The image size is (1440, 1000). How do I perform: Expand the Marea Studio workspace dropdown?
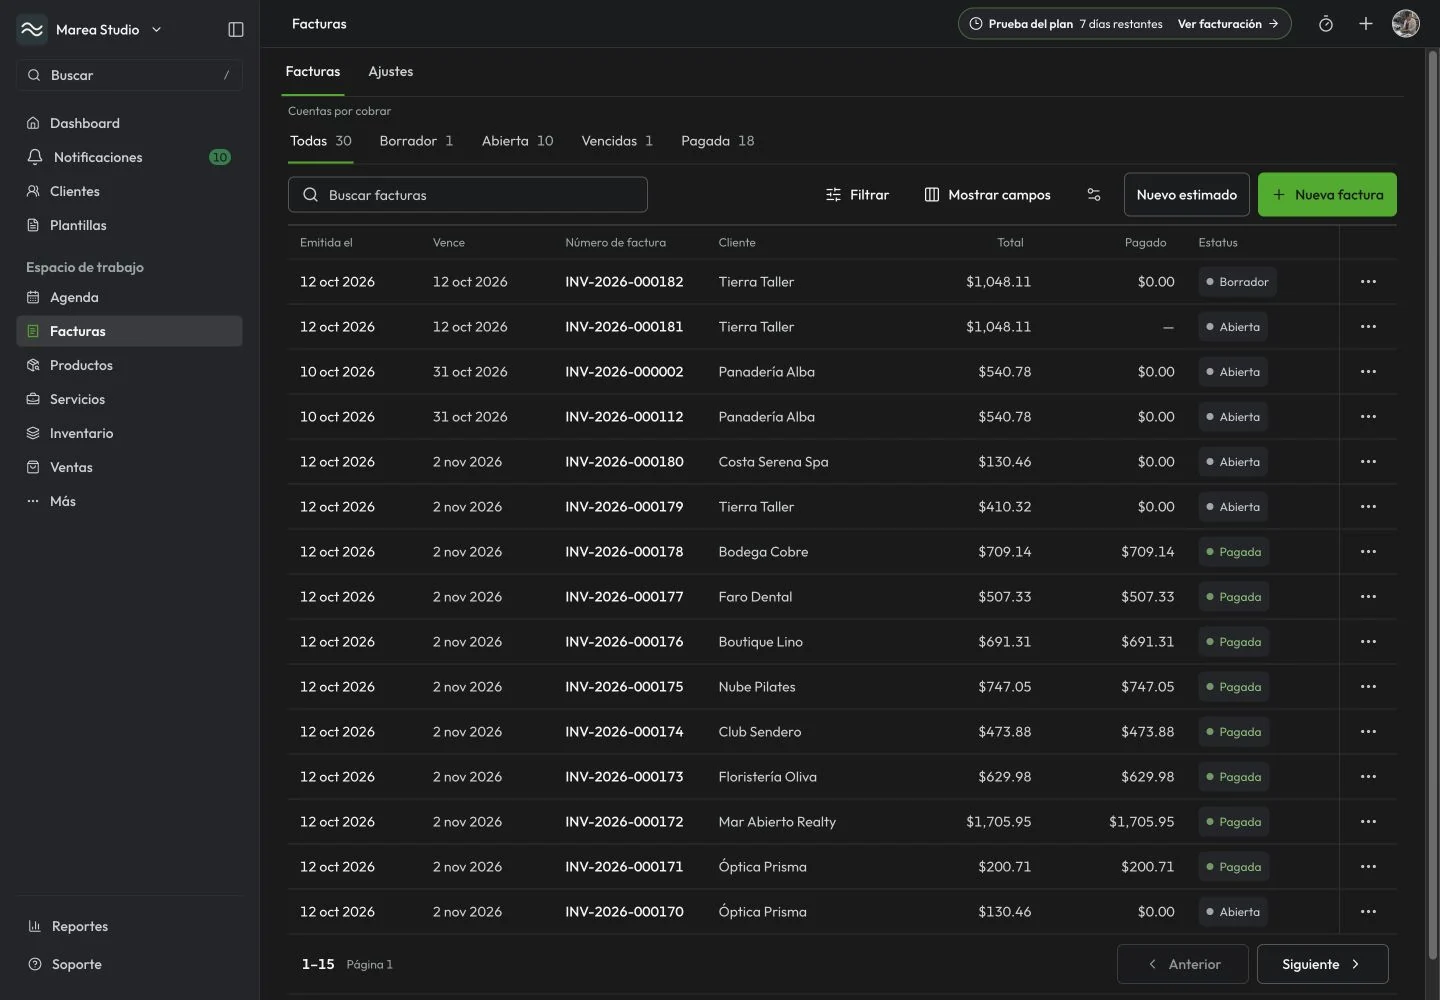click(x=156, y=30)
